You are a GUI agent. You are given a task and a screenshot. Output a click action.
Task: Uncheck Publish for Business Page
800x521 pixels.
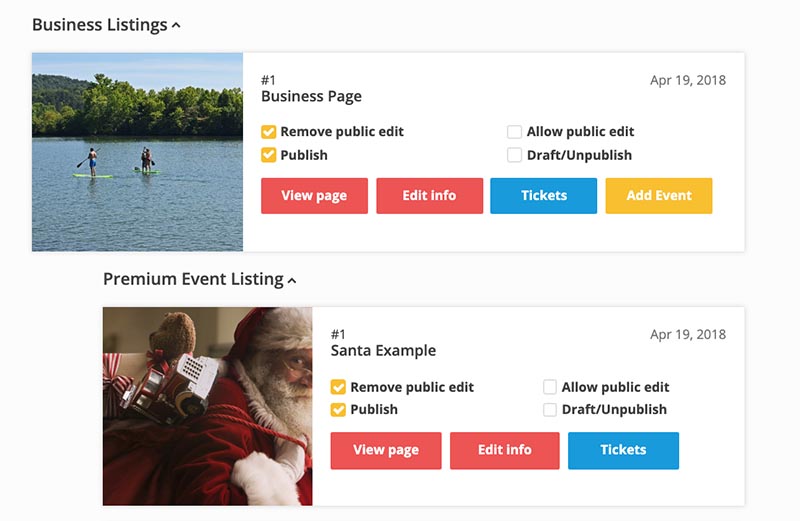268,155
